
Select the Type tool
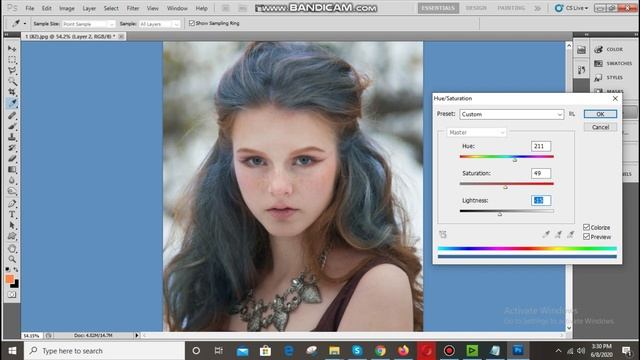(12, 214)
